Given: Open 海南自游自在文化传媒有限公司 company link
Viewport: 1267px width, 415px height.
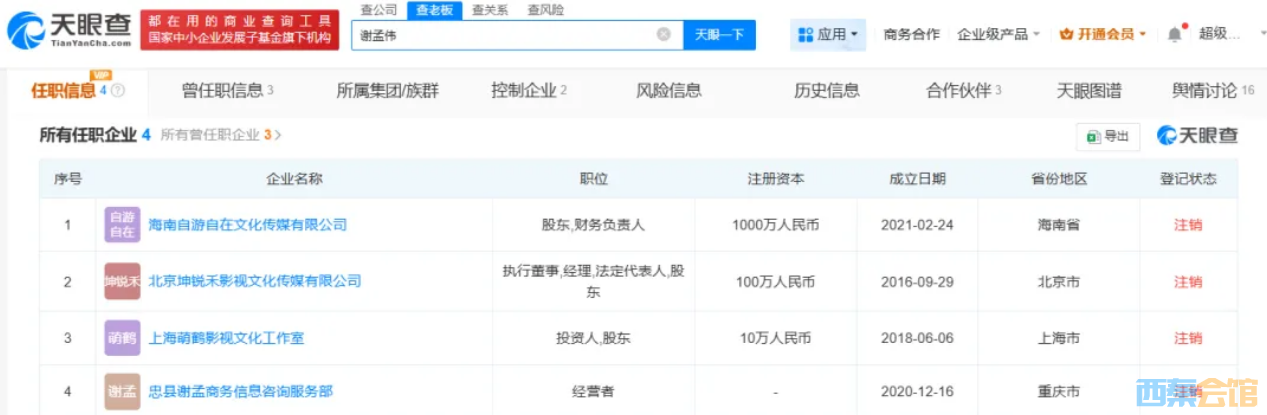Looking at the screenshot, I should coord(247,225).
